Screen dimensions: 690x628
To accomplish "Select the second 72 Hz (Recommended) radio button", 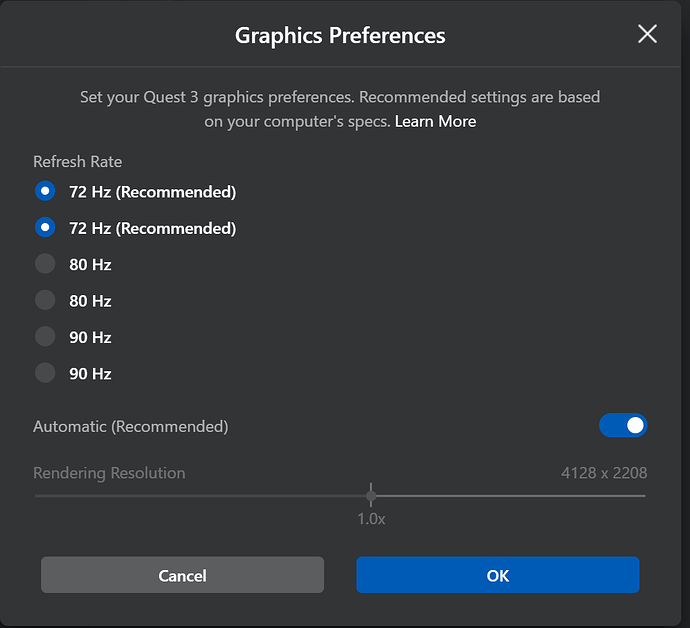I will [45, 228].
